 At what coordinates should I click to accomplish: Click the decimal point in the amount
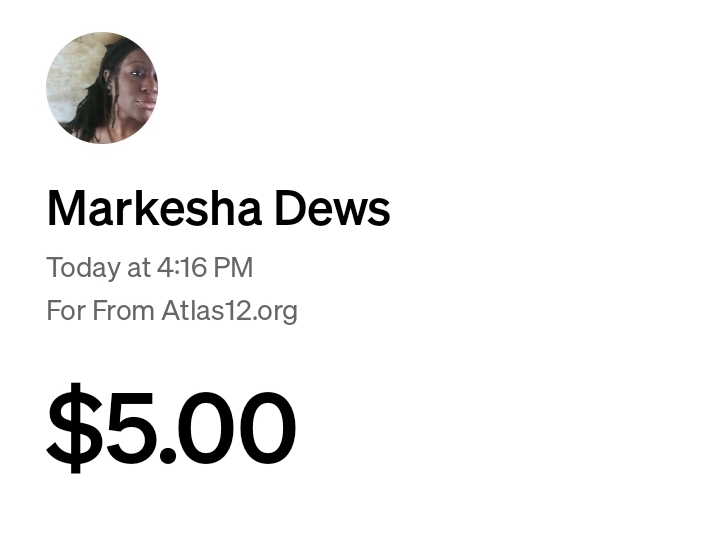point(167,455)
